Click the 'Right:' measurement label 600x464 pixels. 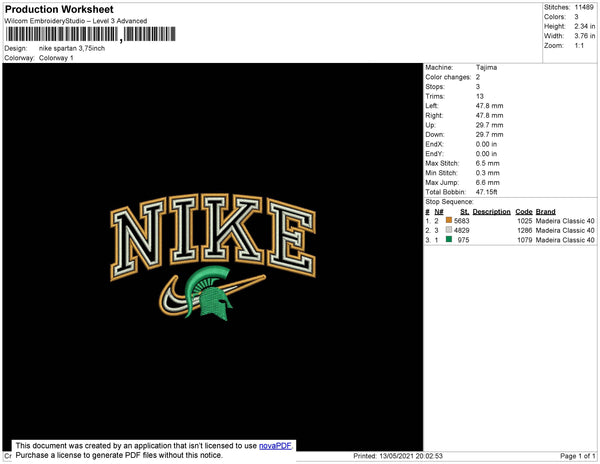pyautogui.click(x=434, y=116)
